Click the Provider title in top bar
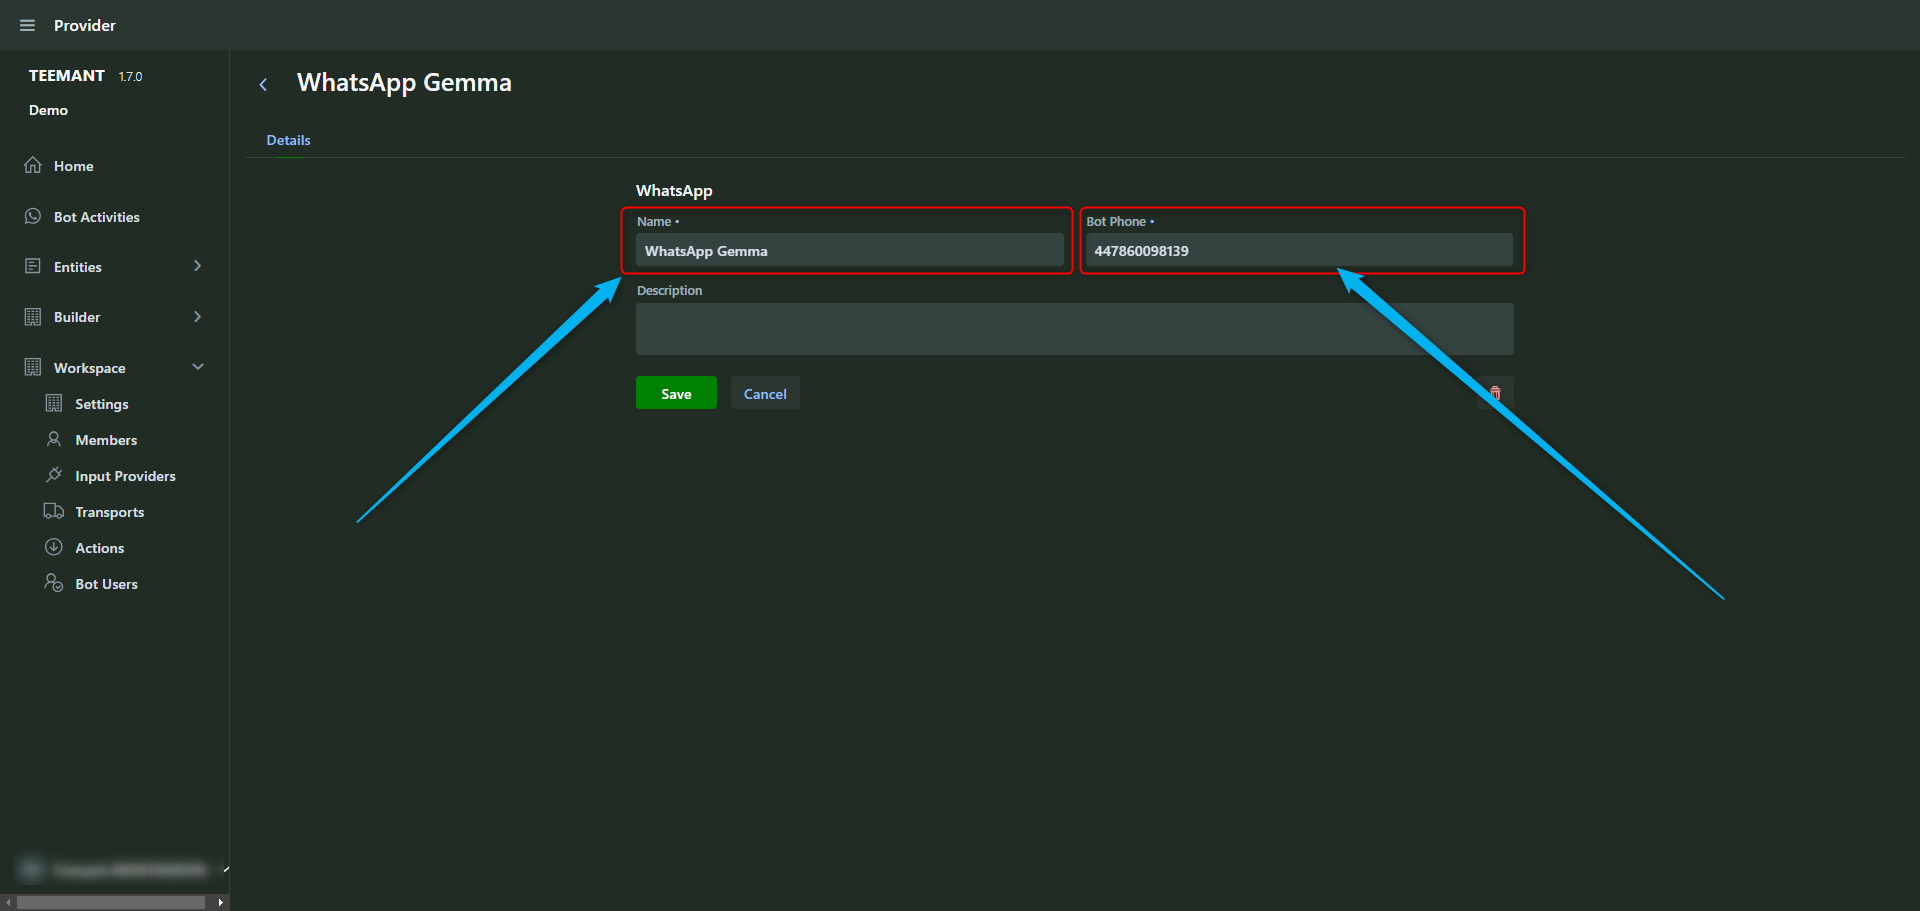Viewport: 1920px width, 911px height. [x=85, y=25]
